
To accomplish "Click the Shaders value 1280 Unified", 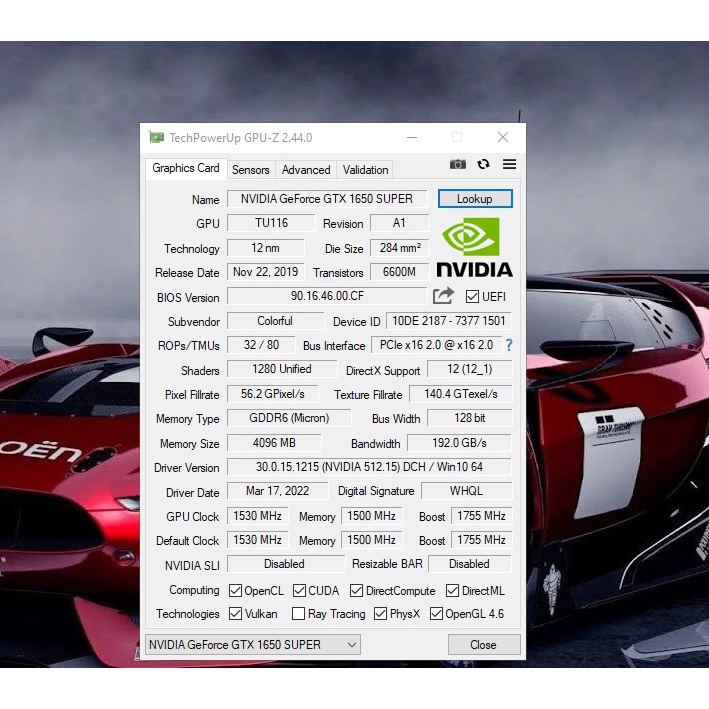I will (282, 369).
